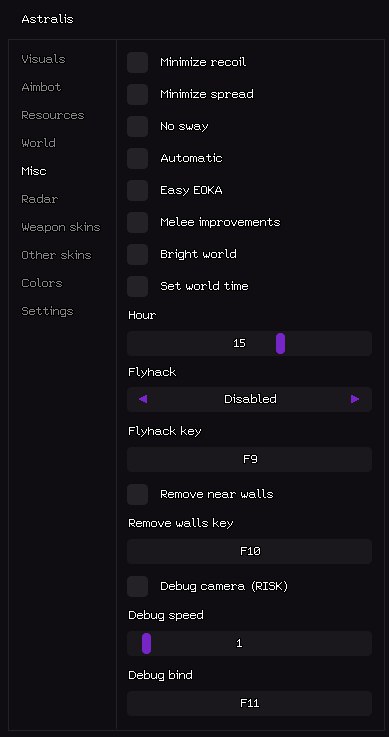Toggle the No sway checkbox
389x737 pixels.
click(x=138, y=126)
